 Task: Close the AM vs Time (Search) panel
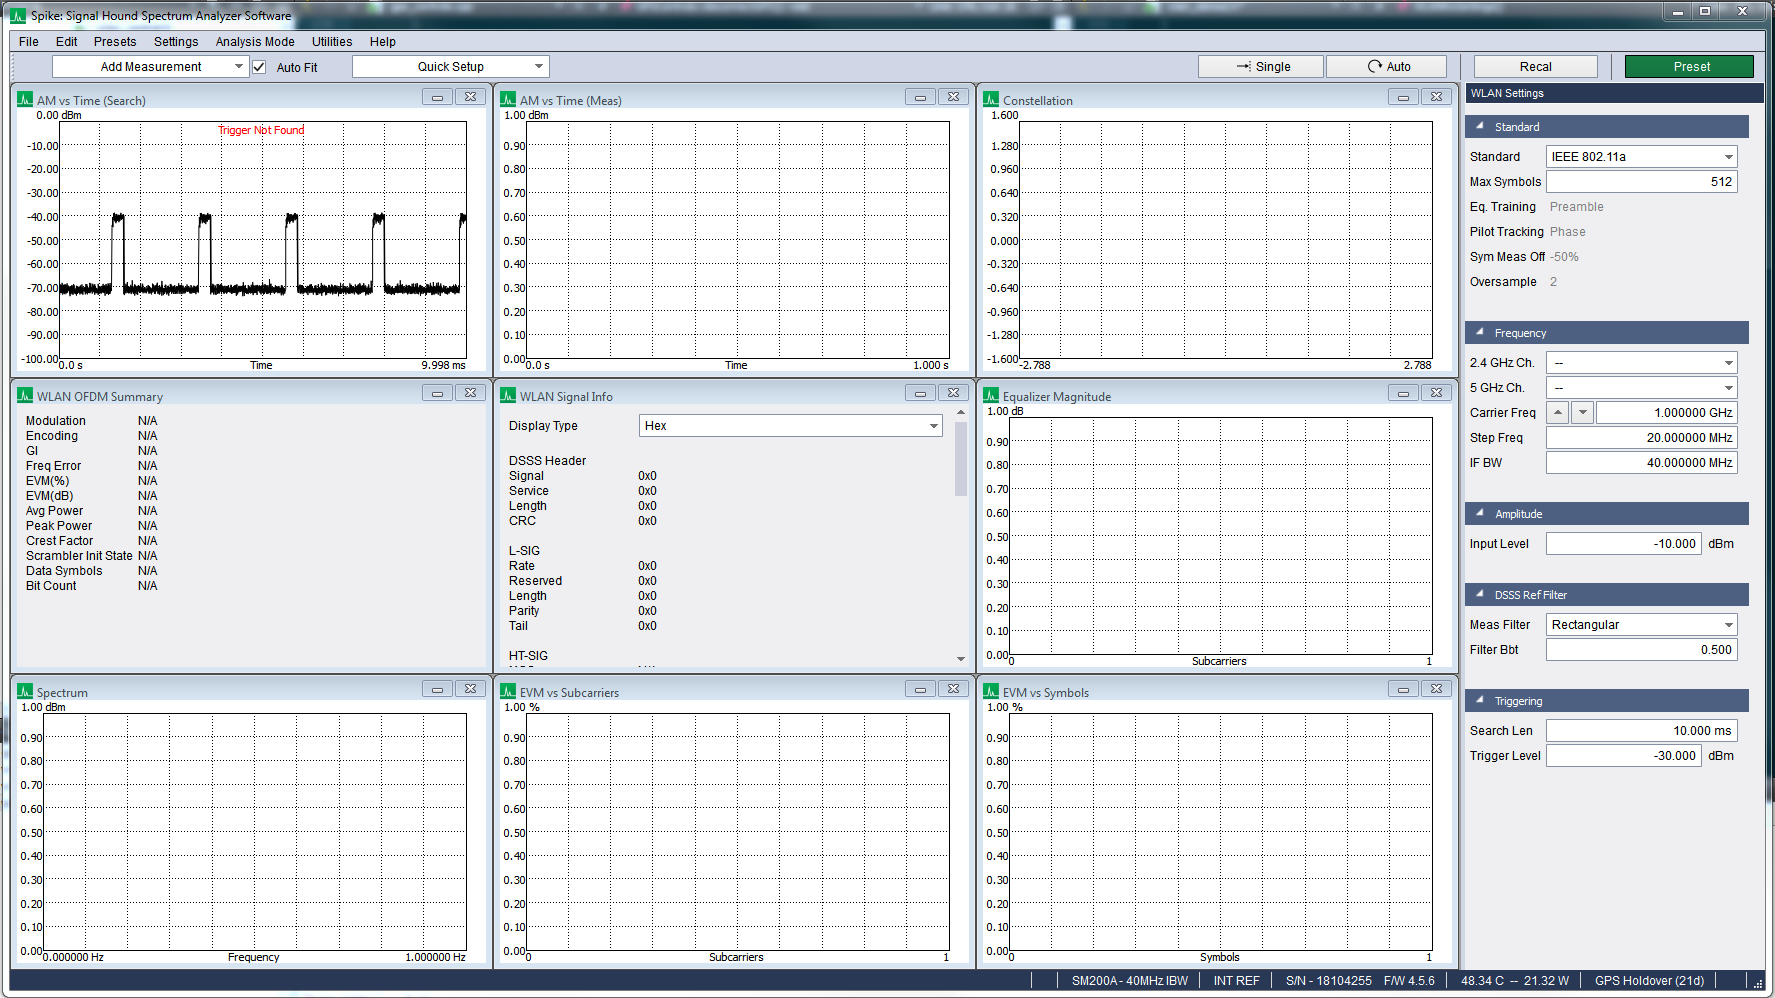470,97
